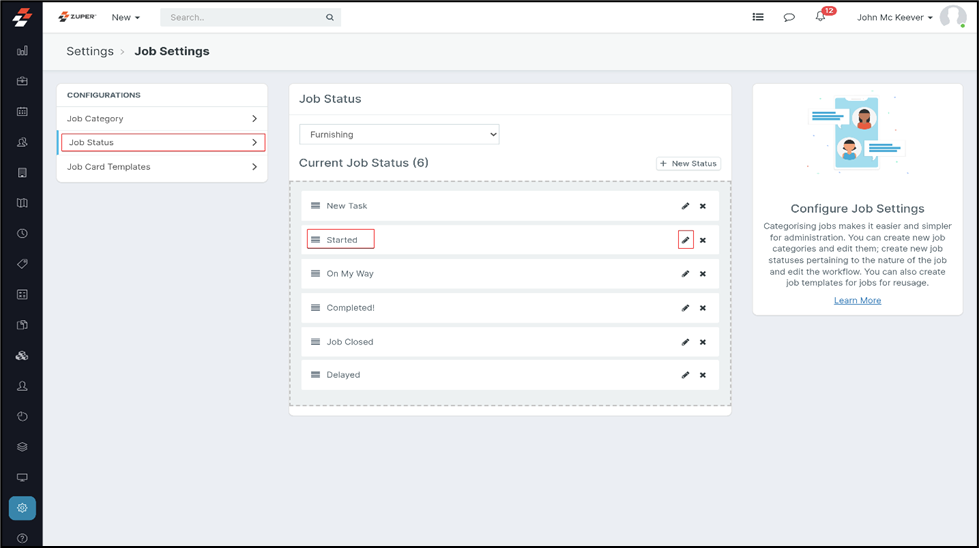This screenshot has height=548, width=979.
Task: Go to Settings breadcrumb
Action: pyautogui.click(x=90, y=51)
